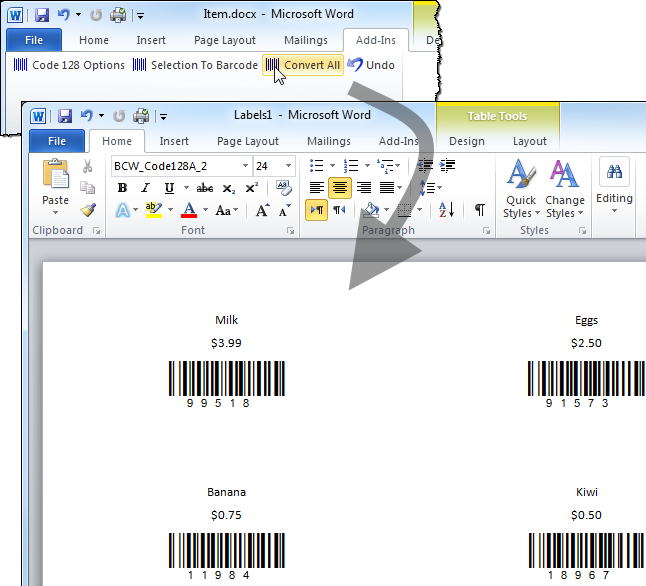646x586 pixels.
Task: Justify paragraph text
Action: tap(387, 188)
